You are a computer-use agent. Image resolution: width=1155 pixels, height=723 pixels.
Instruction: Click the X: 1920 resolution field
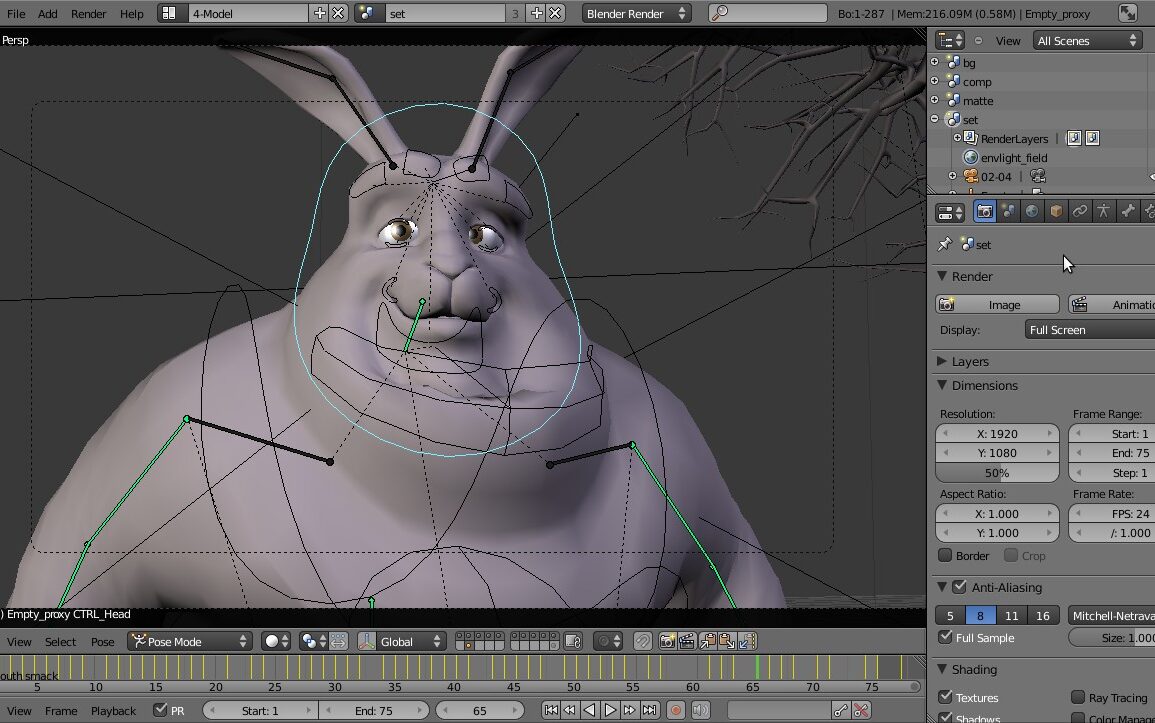click(997, 434)
